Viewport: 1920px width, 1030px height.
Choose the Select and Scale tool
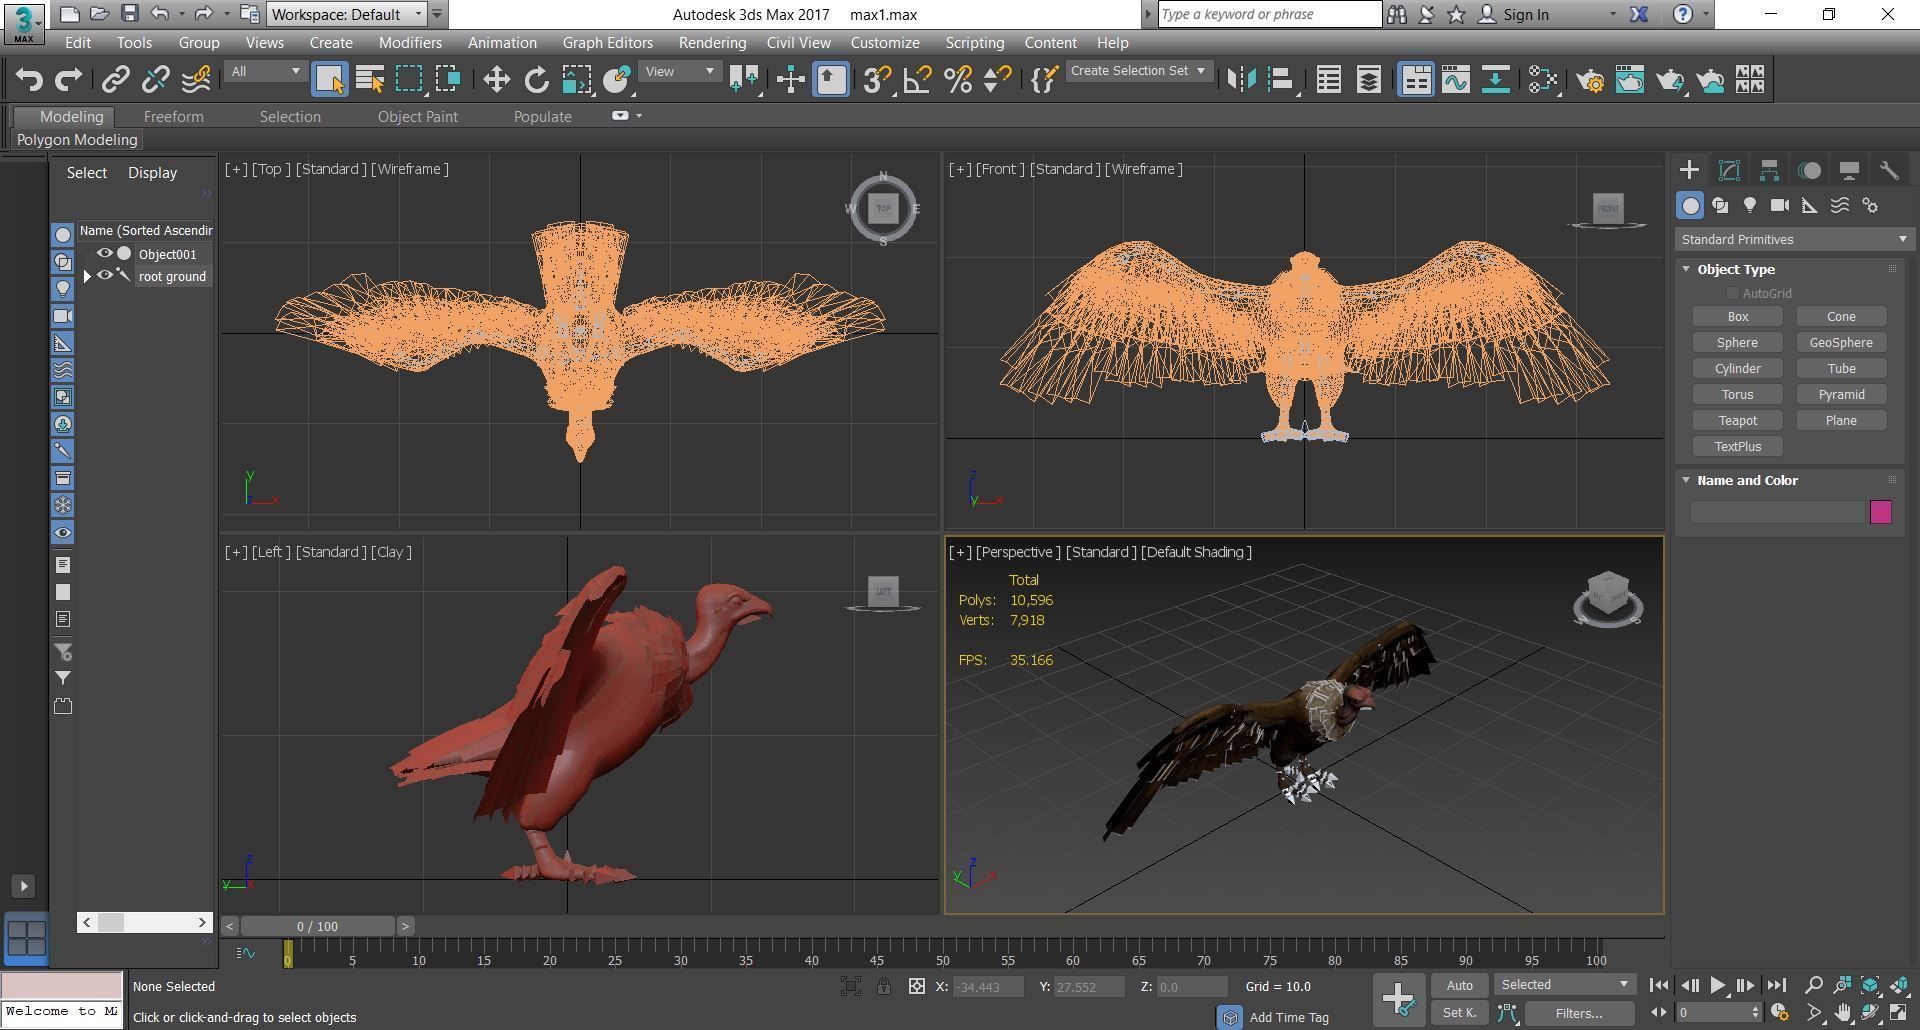click(x=576, y=79)
